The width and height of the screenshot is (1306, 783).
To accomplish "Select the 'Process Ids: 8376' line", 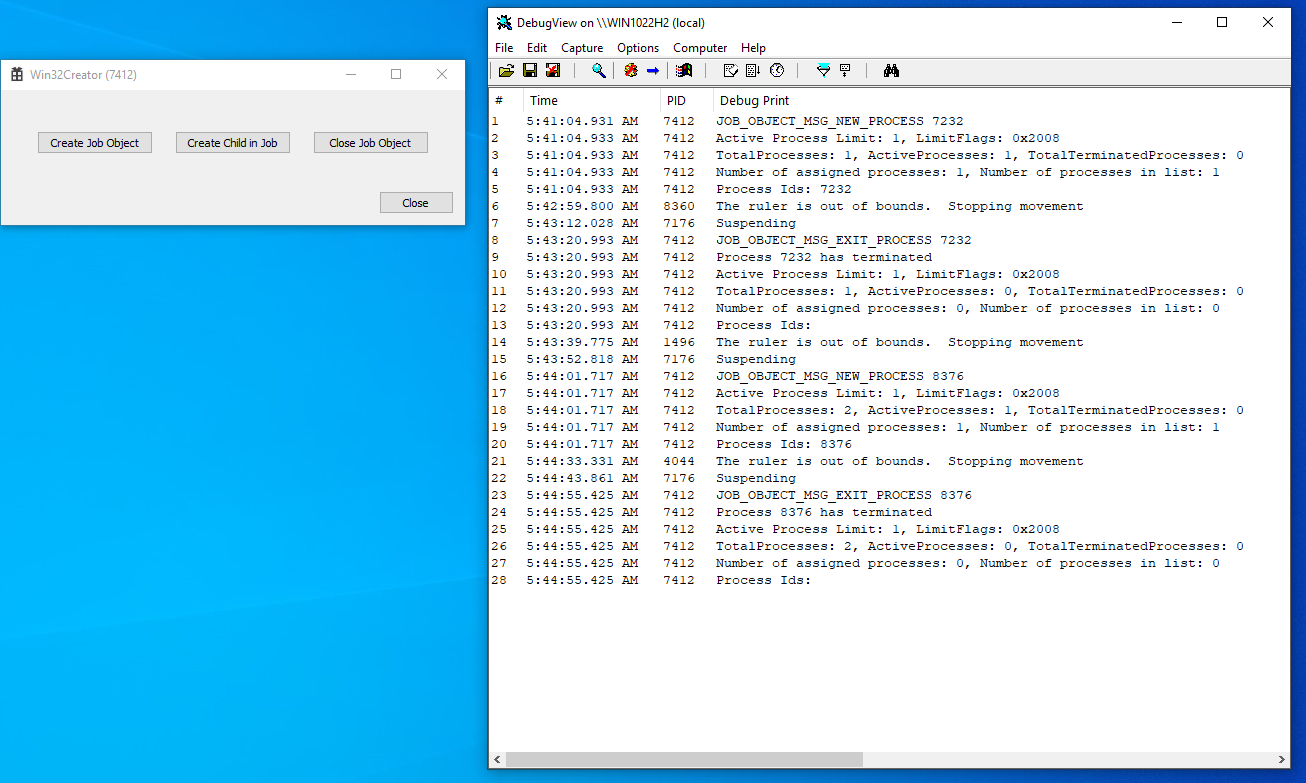I will click(x=784, y=444).
